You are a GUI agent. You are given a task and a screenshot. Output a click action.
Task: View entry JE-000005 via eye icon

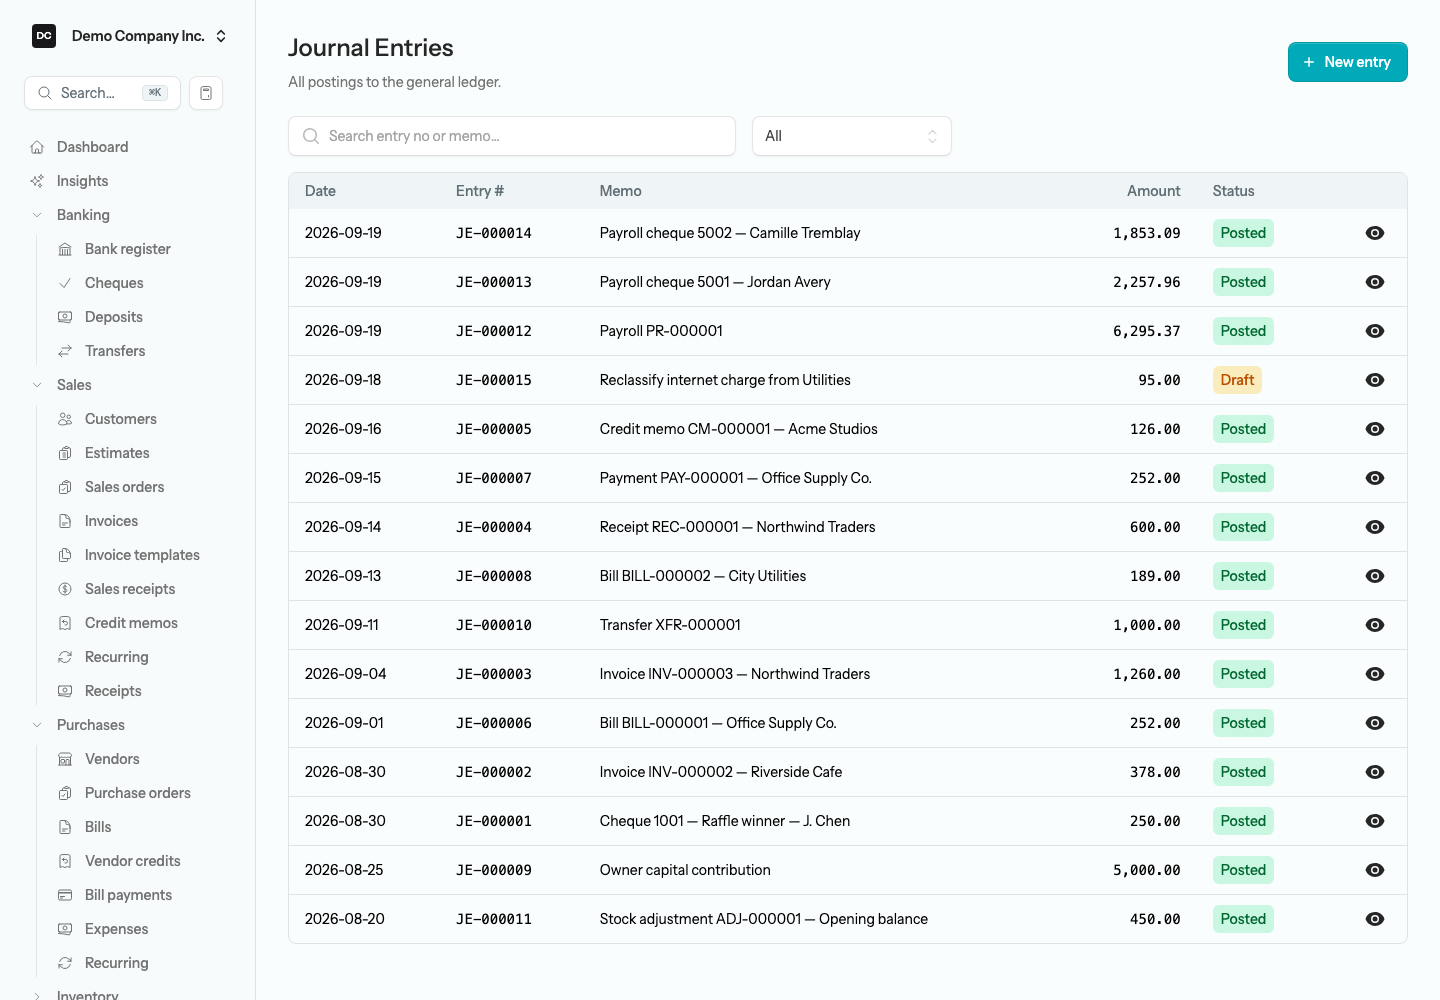pos(1375,429)
